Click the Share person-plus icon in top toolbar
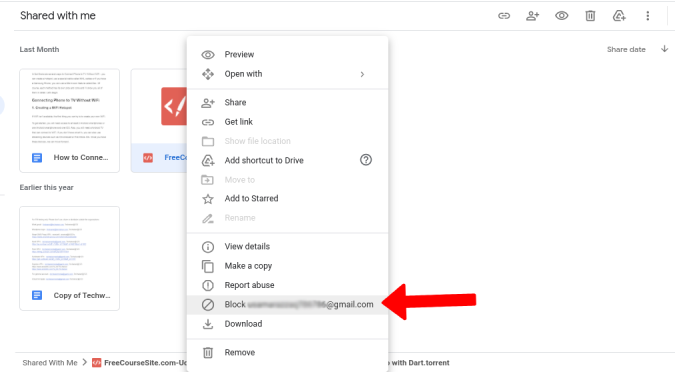The width and height of the screenshot is (675, 372). point(533,16)
